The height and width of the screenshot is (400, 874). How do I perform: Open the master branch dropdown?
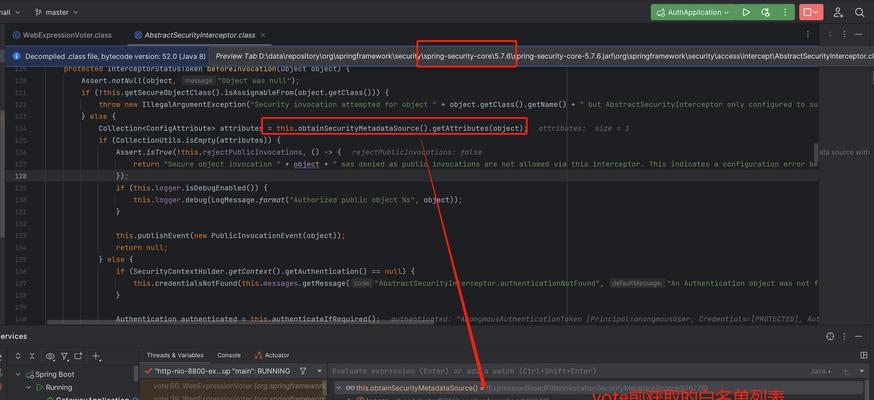pyautogui.click(x=56, y=12)
